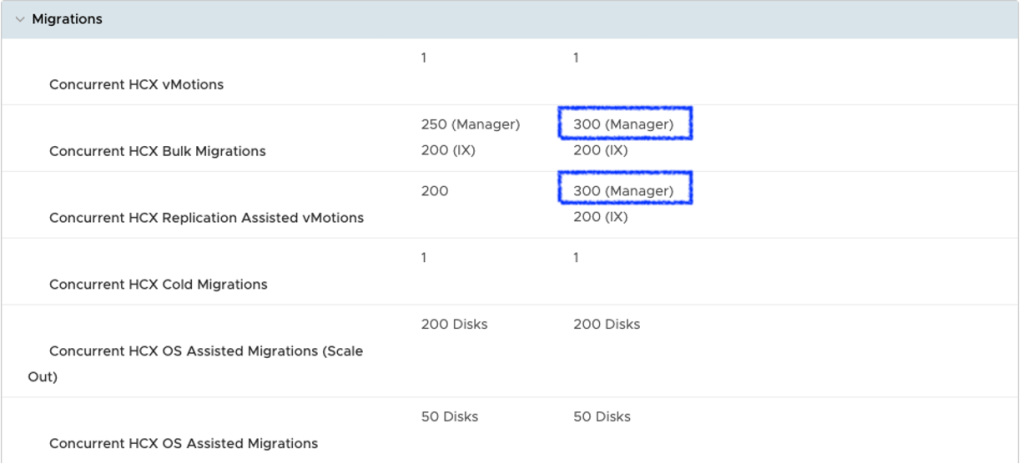Click first-column 200 Disks value
This screenshot has width=1023, height=464.
coord(454,324)
